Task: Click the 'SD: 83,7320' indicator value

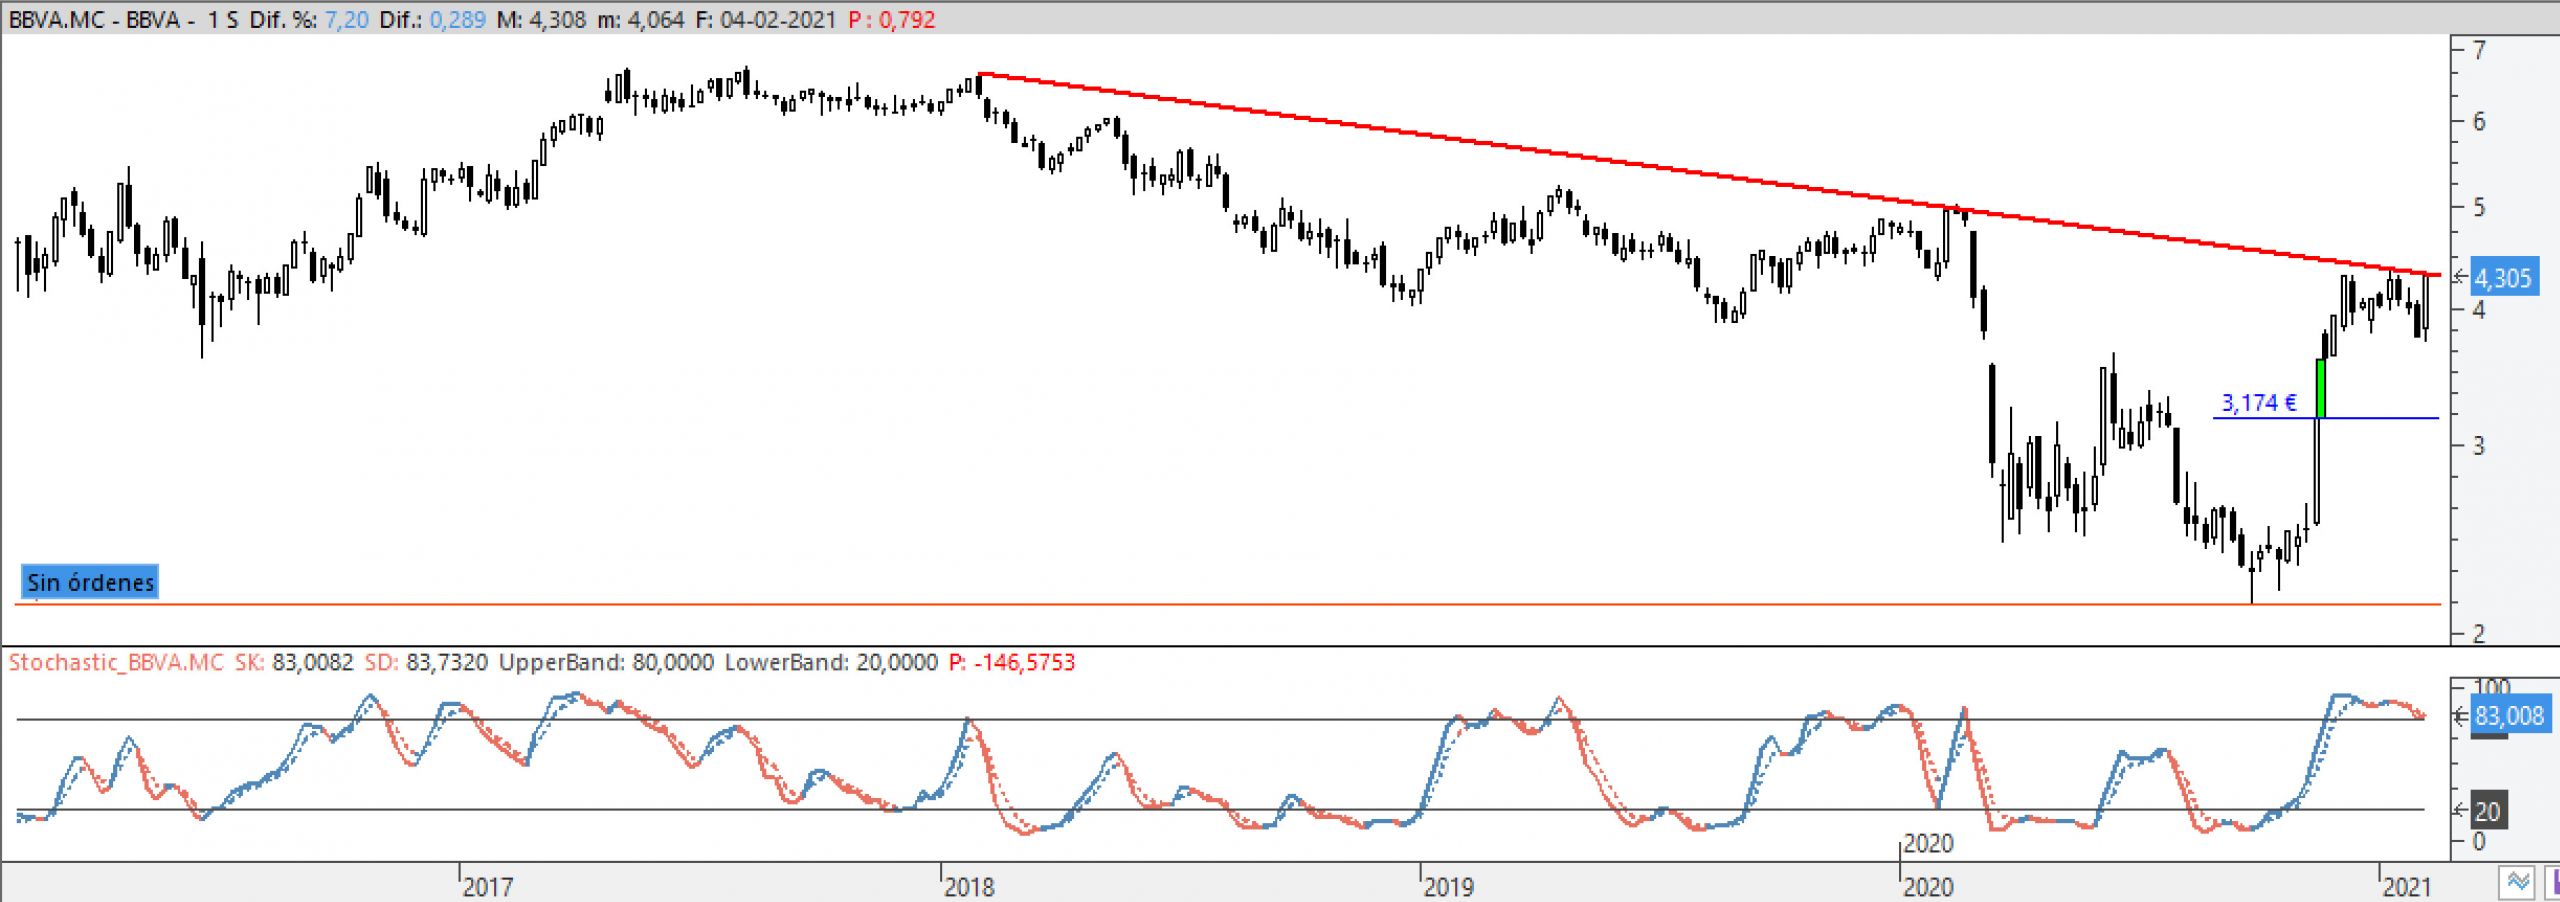Action: click(426, 662)
